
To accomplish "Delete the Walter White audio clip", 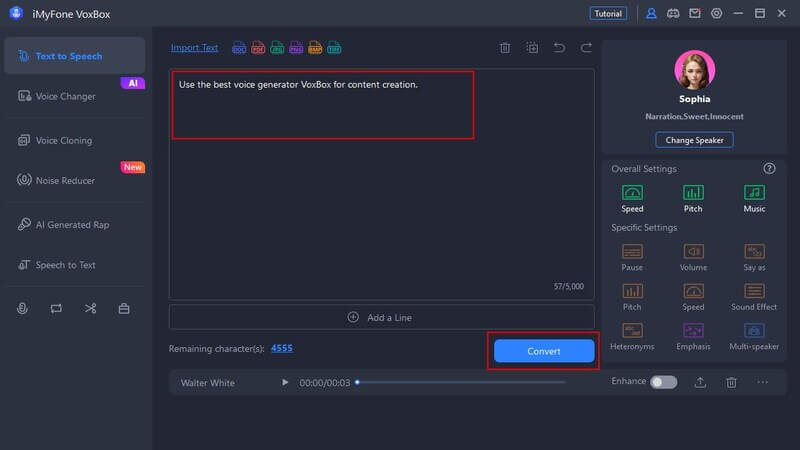I will (x=731, y=382).
